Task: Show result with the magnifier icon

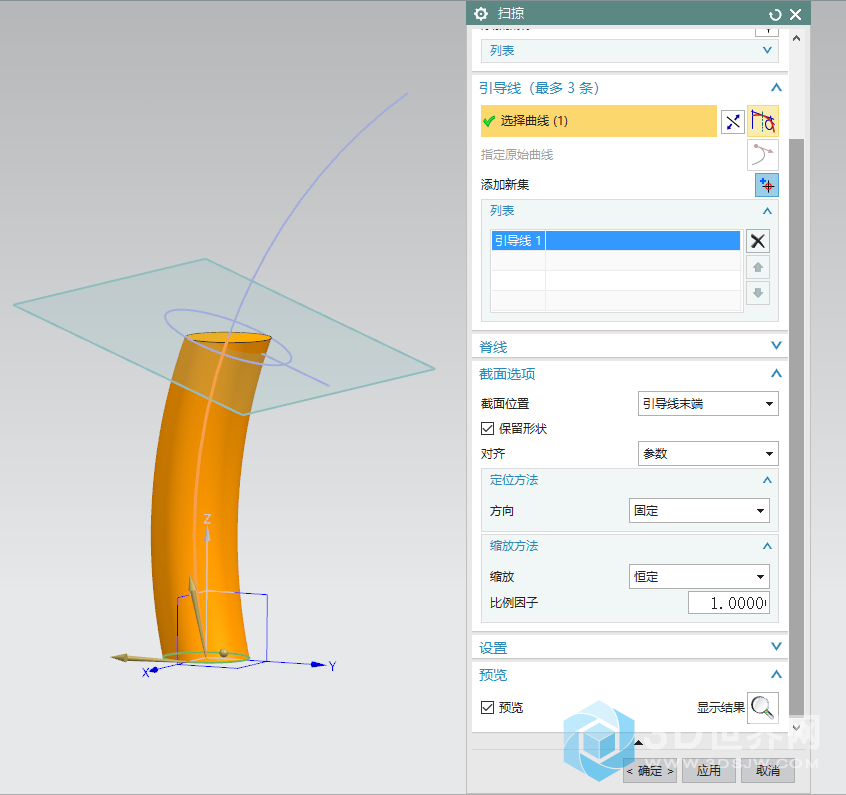Action: [x=762, y=708]
